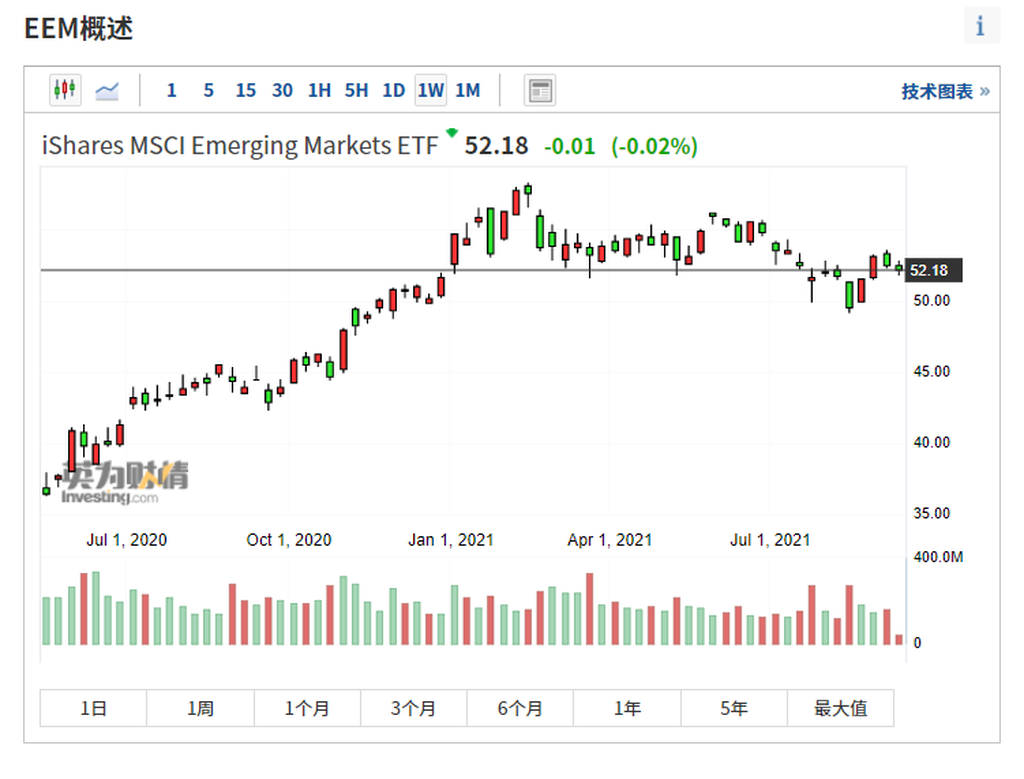
Task: Select the 5H interval
Action: pyautogui.click(x=357, y=90)
